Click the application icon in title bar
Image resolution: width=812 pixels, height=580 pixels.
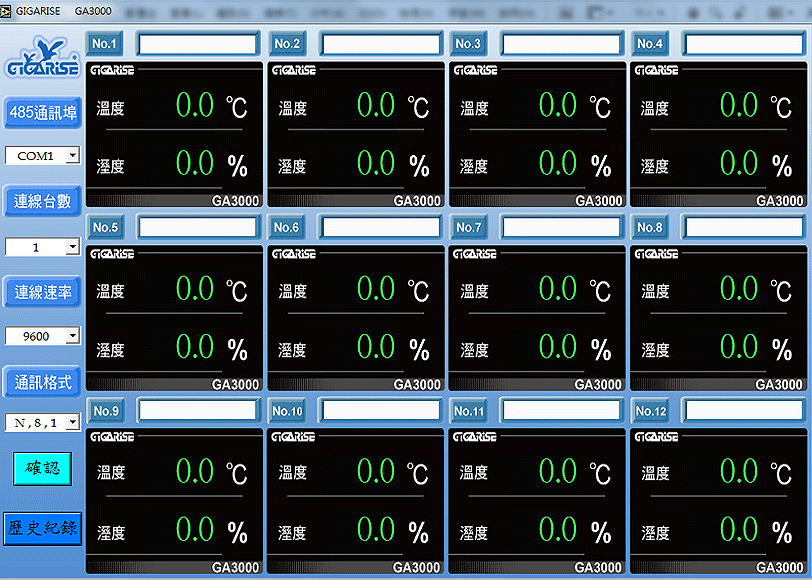pos(6,11)
